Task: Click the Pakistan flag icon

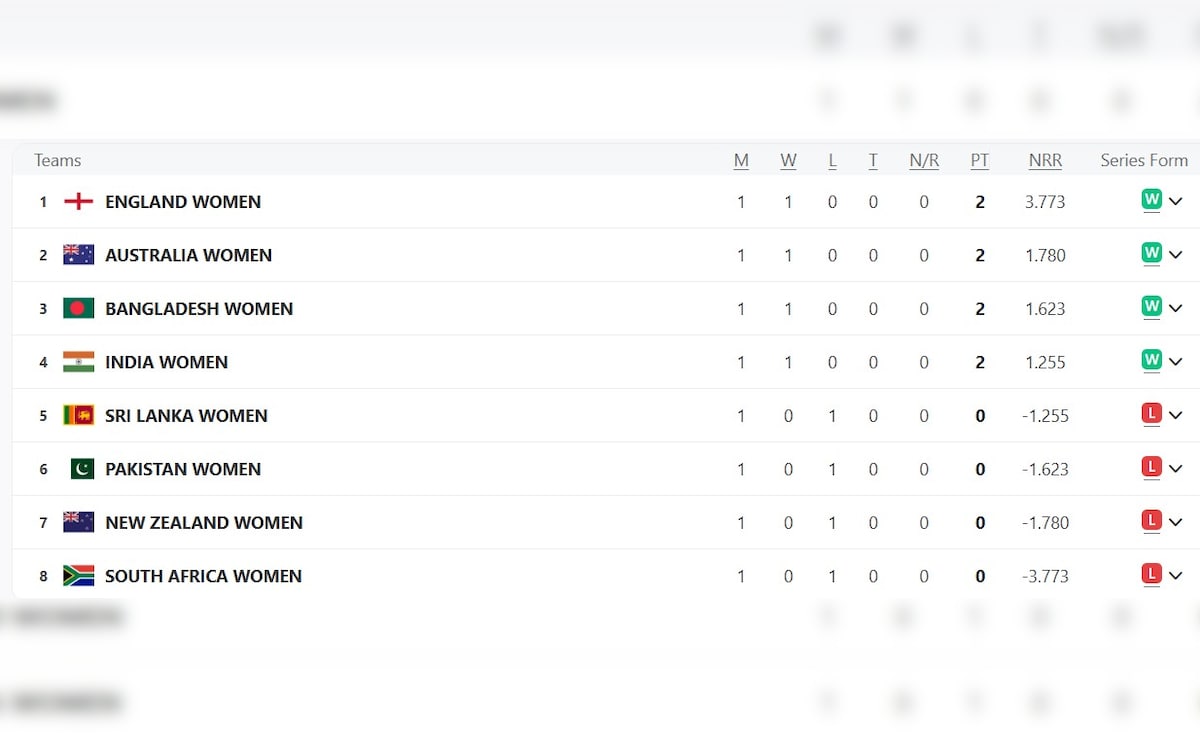Action: 82,469
